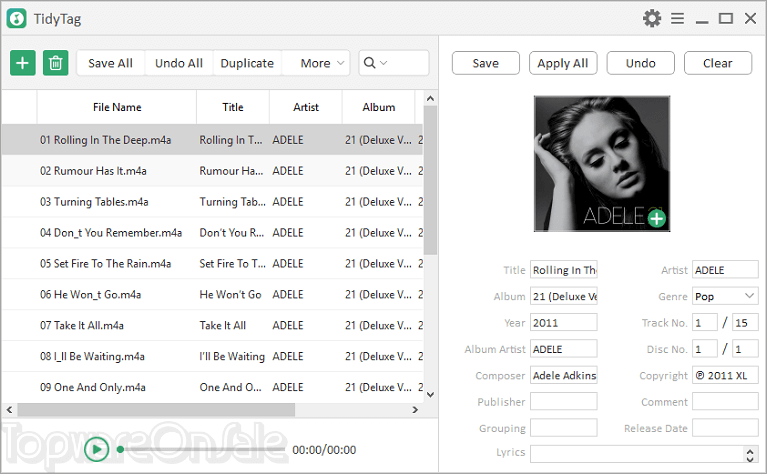Sort by File Name column header

(117, 107)
